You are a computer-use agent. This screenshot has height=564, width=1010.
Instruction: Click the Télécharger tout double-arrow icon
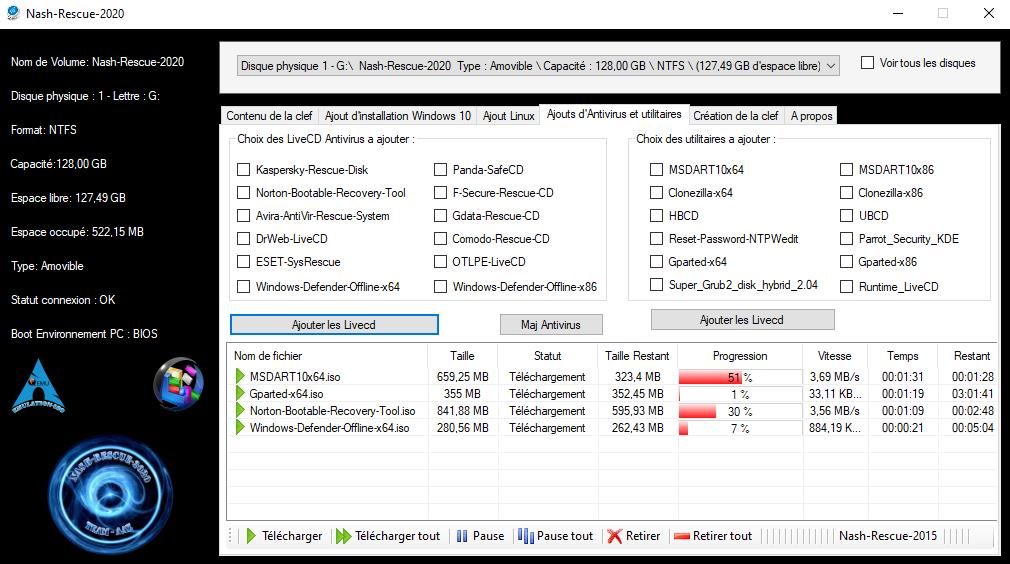(343, 536)
